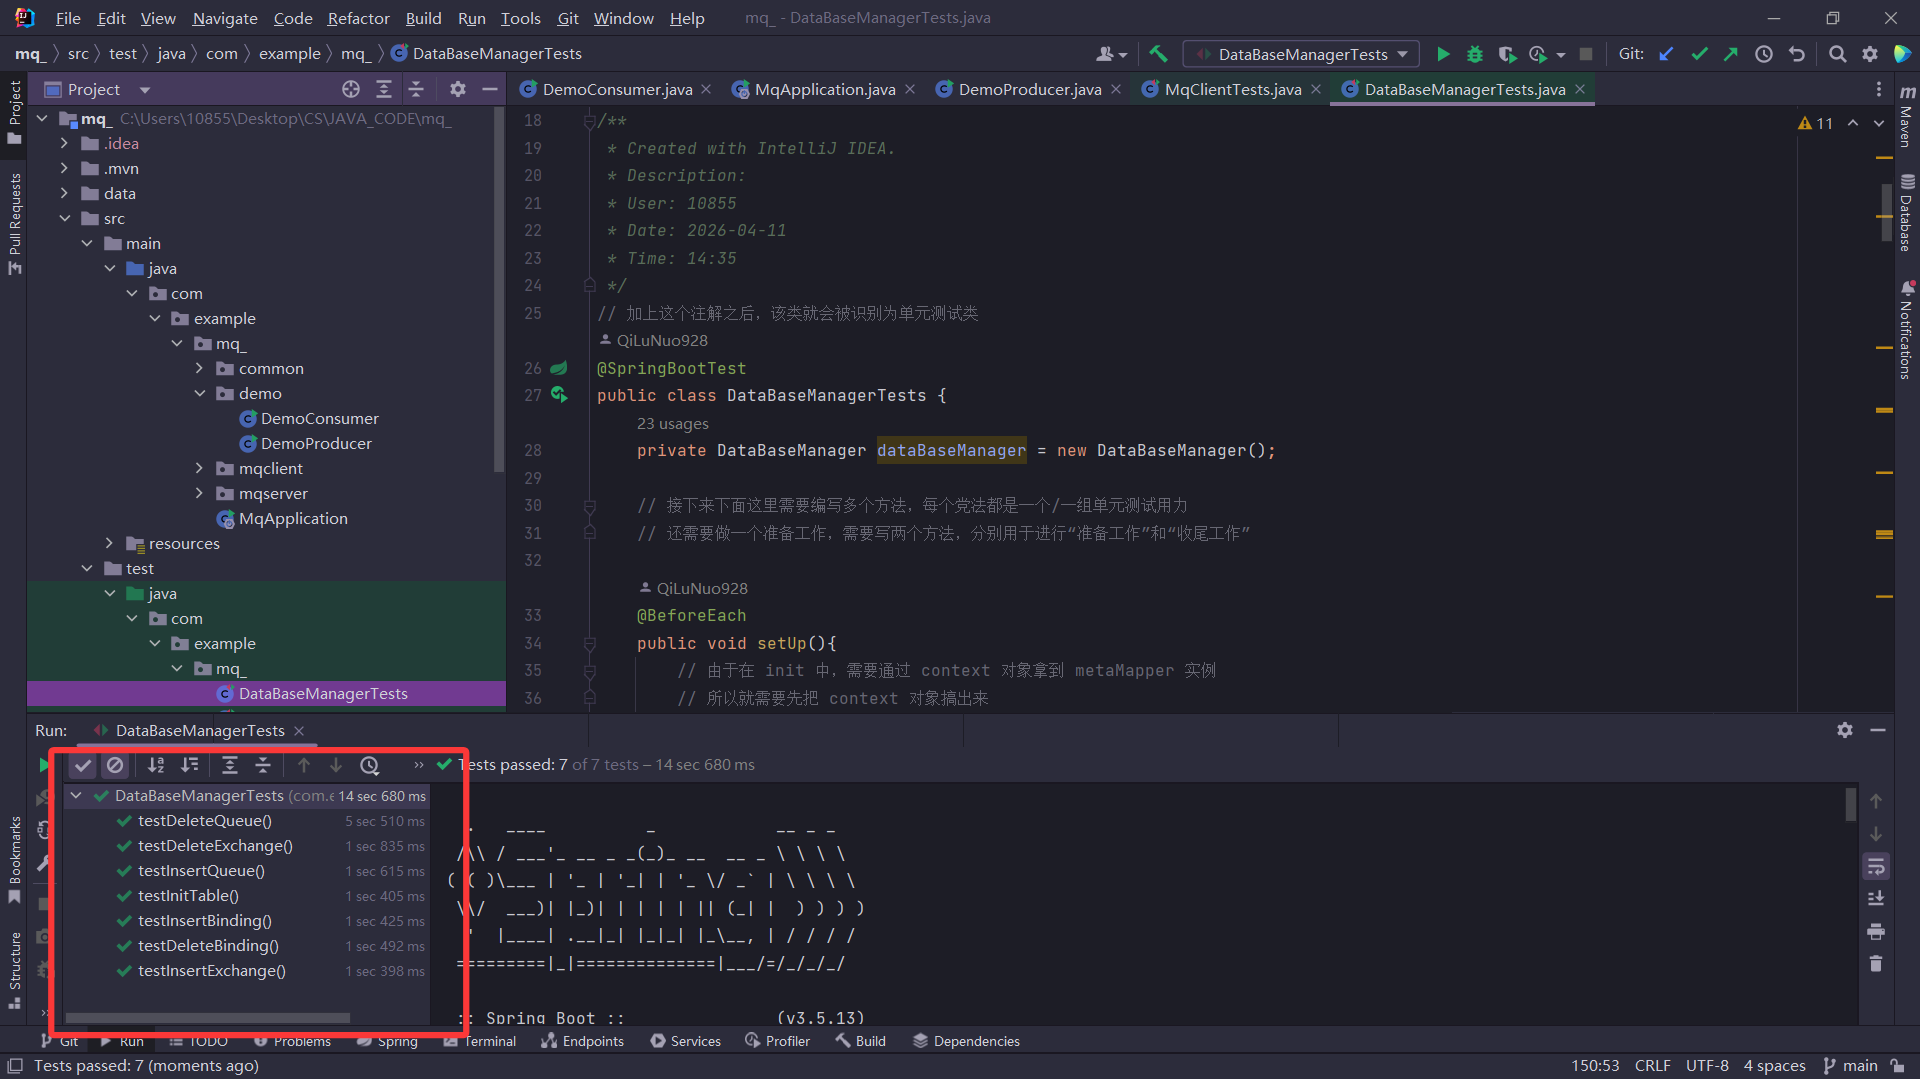Expand the resources folder
This screenshot has height=1080, width=1920.
click(x=110, y=543)
